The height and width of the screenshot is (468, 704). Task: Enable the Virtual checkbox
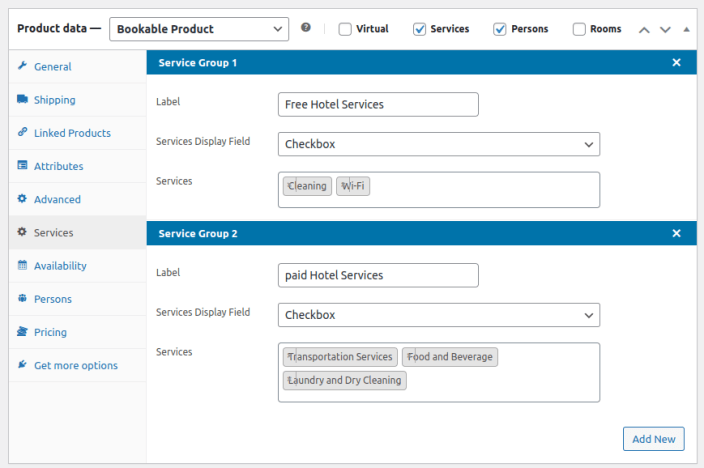(x=345, y=29)
